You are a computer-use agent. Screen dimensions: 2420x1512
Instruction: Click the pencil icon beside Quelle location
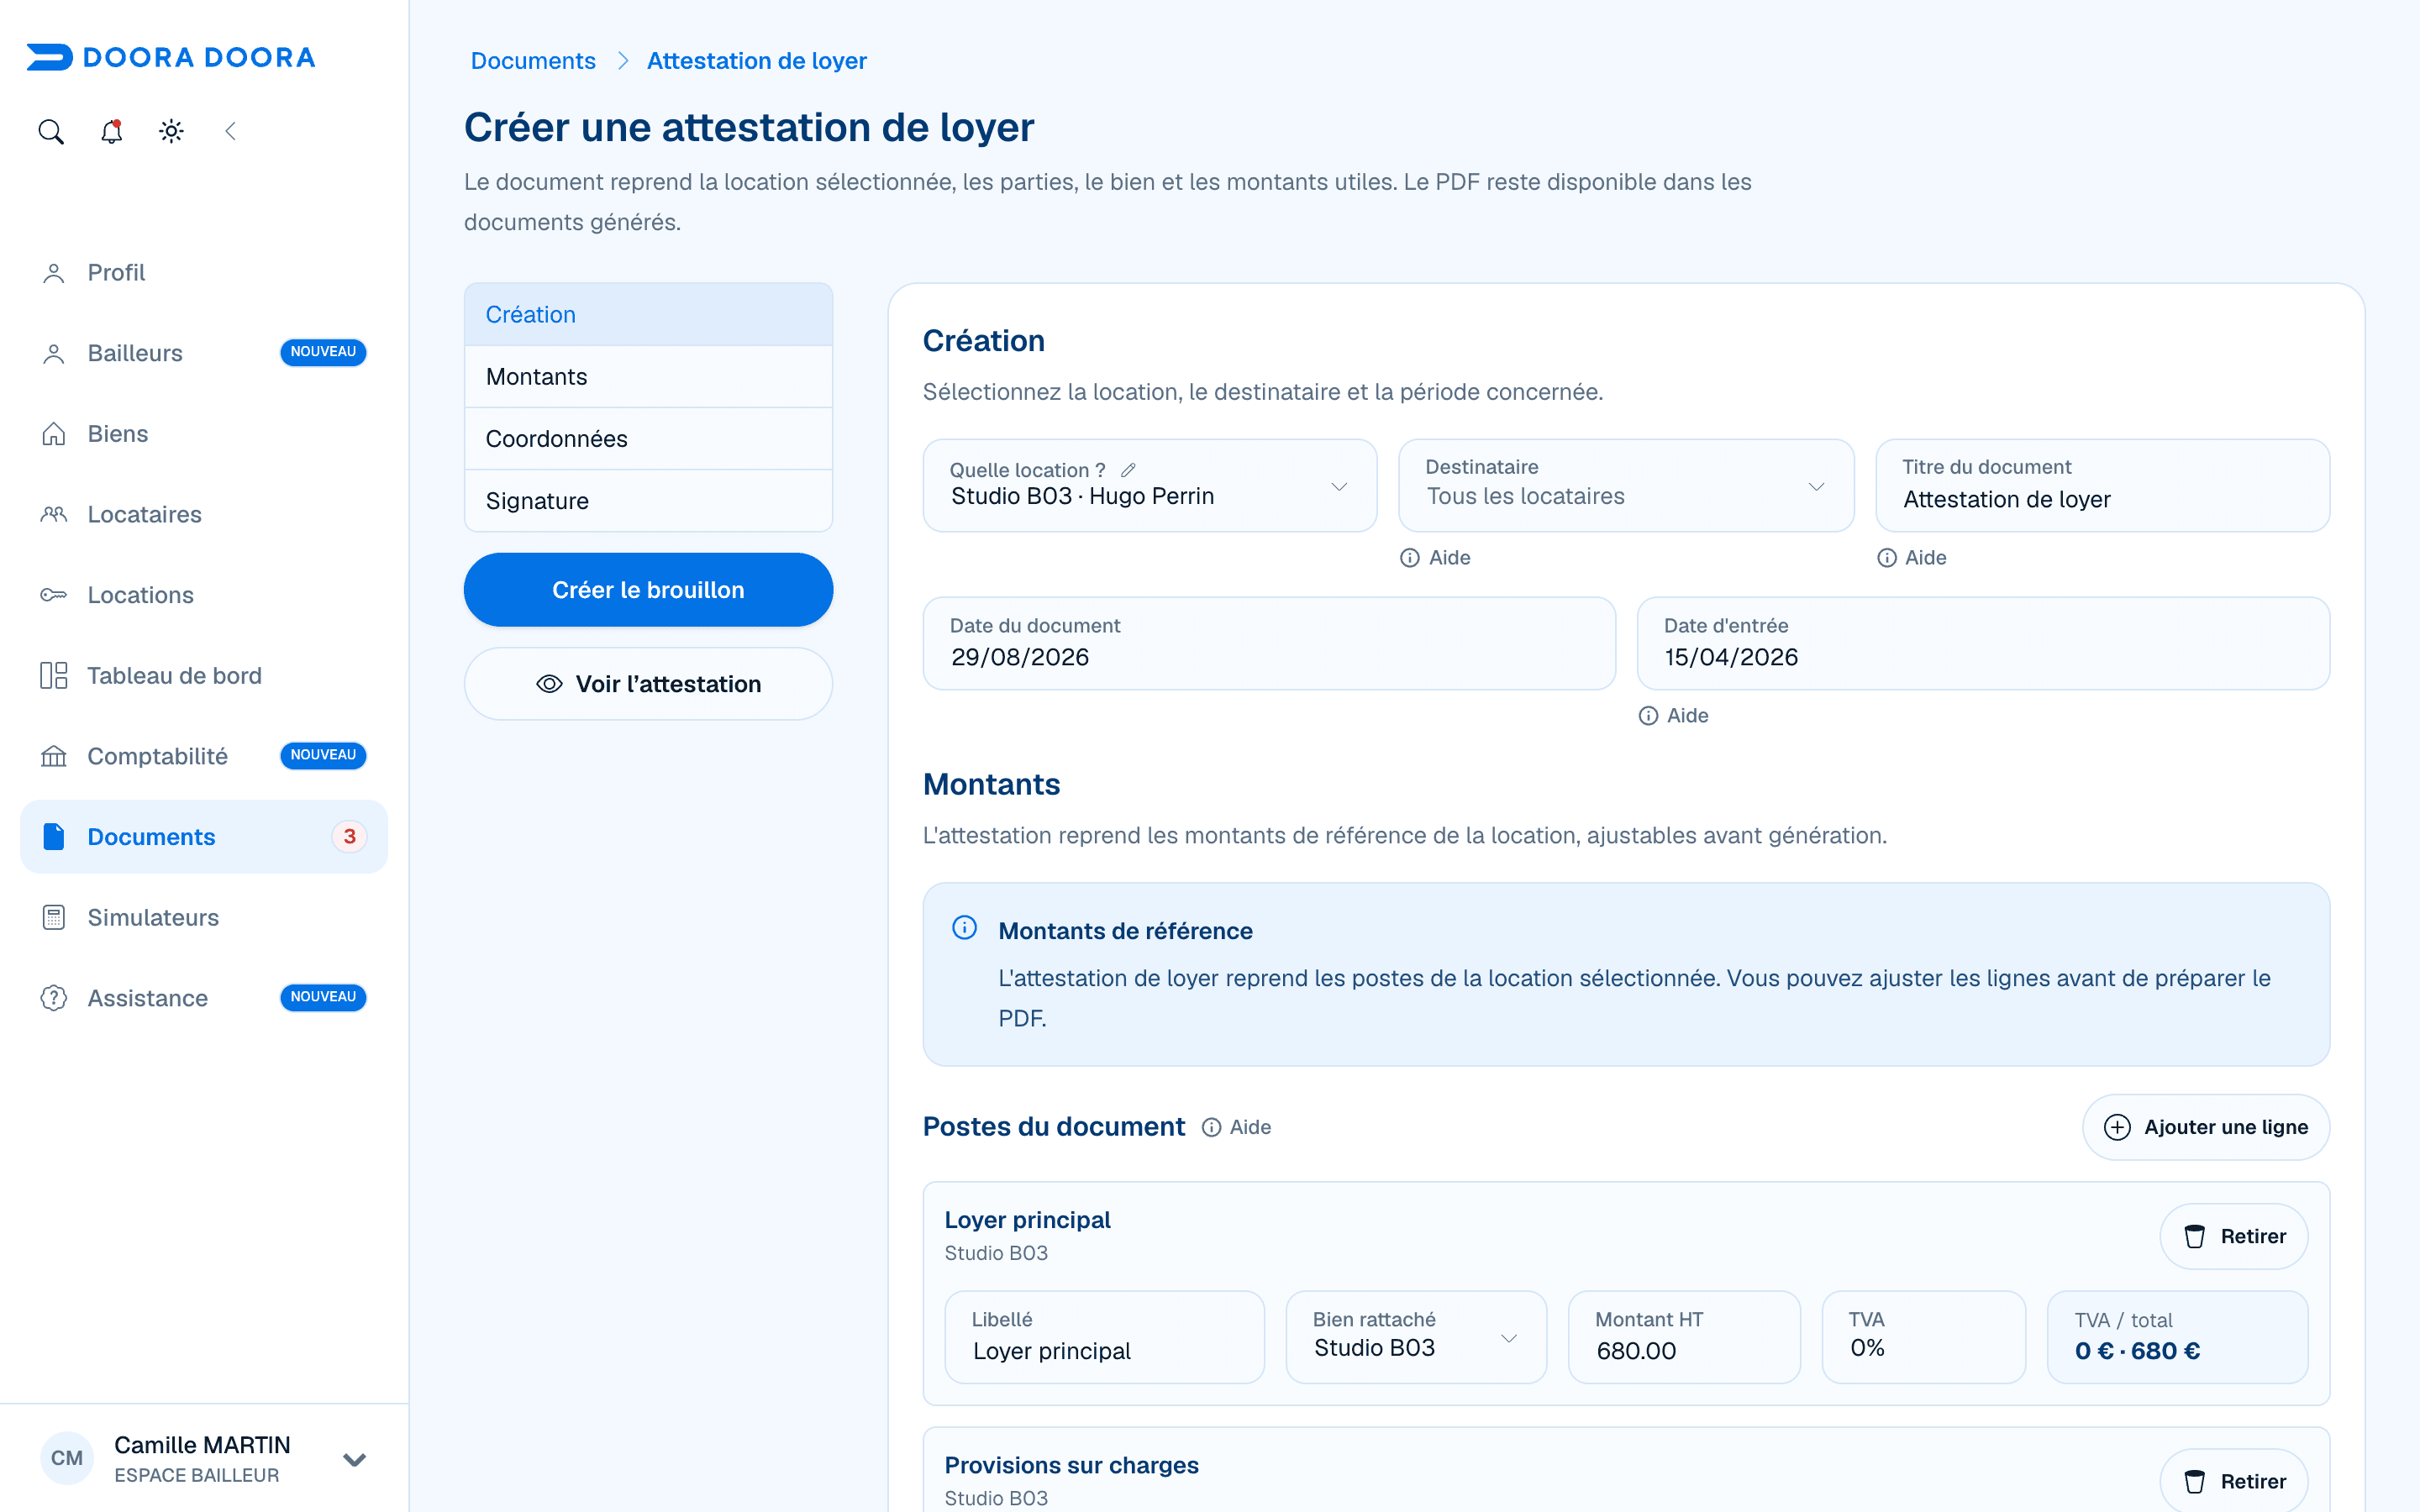1129,470
